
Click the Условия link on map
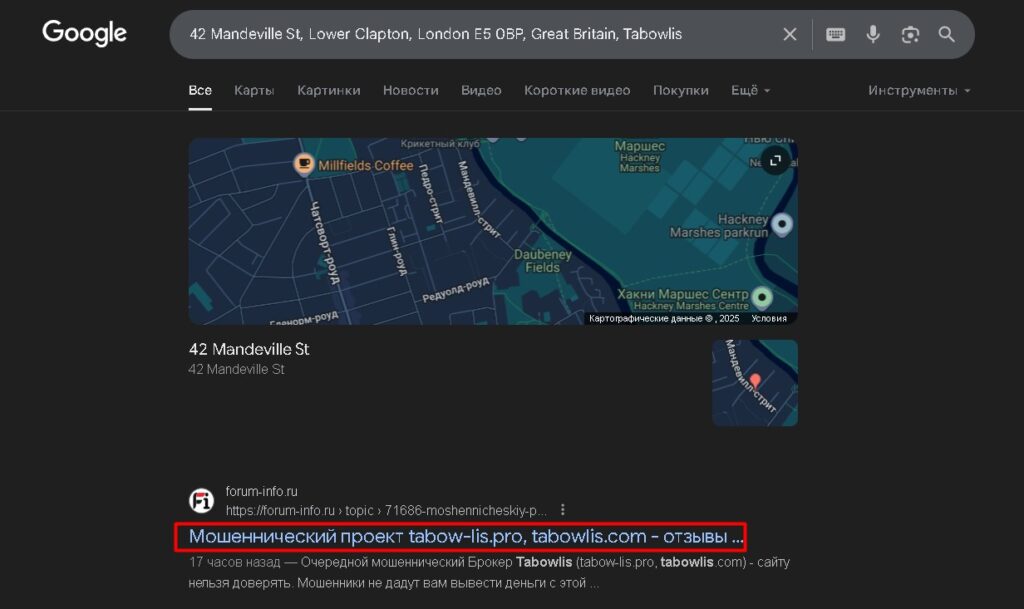coord(769,318)
